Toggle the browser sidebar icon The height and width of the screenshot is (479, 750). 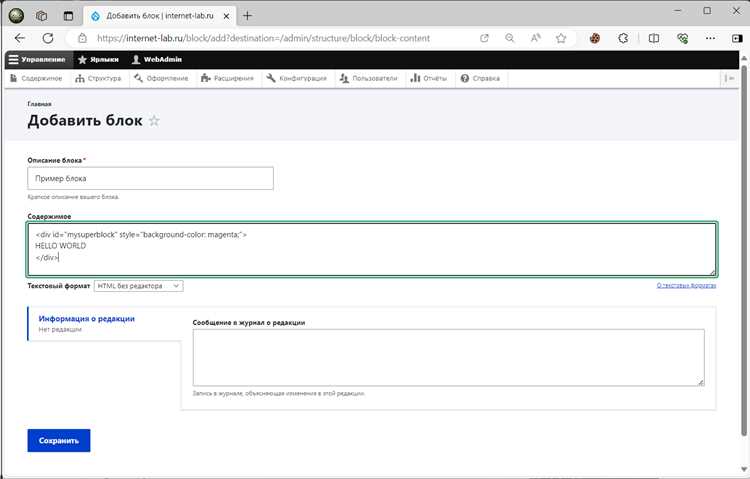(737, 38)
